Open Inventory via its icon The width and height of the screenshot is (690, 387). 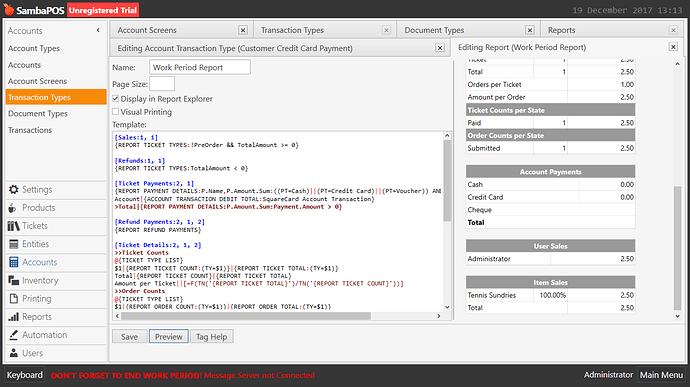point(14,280)
